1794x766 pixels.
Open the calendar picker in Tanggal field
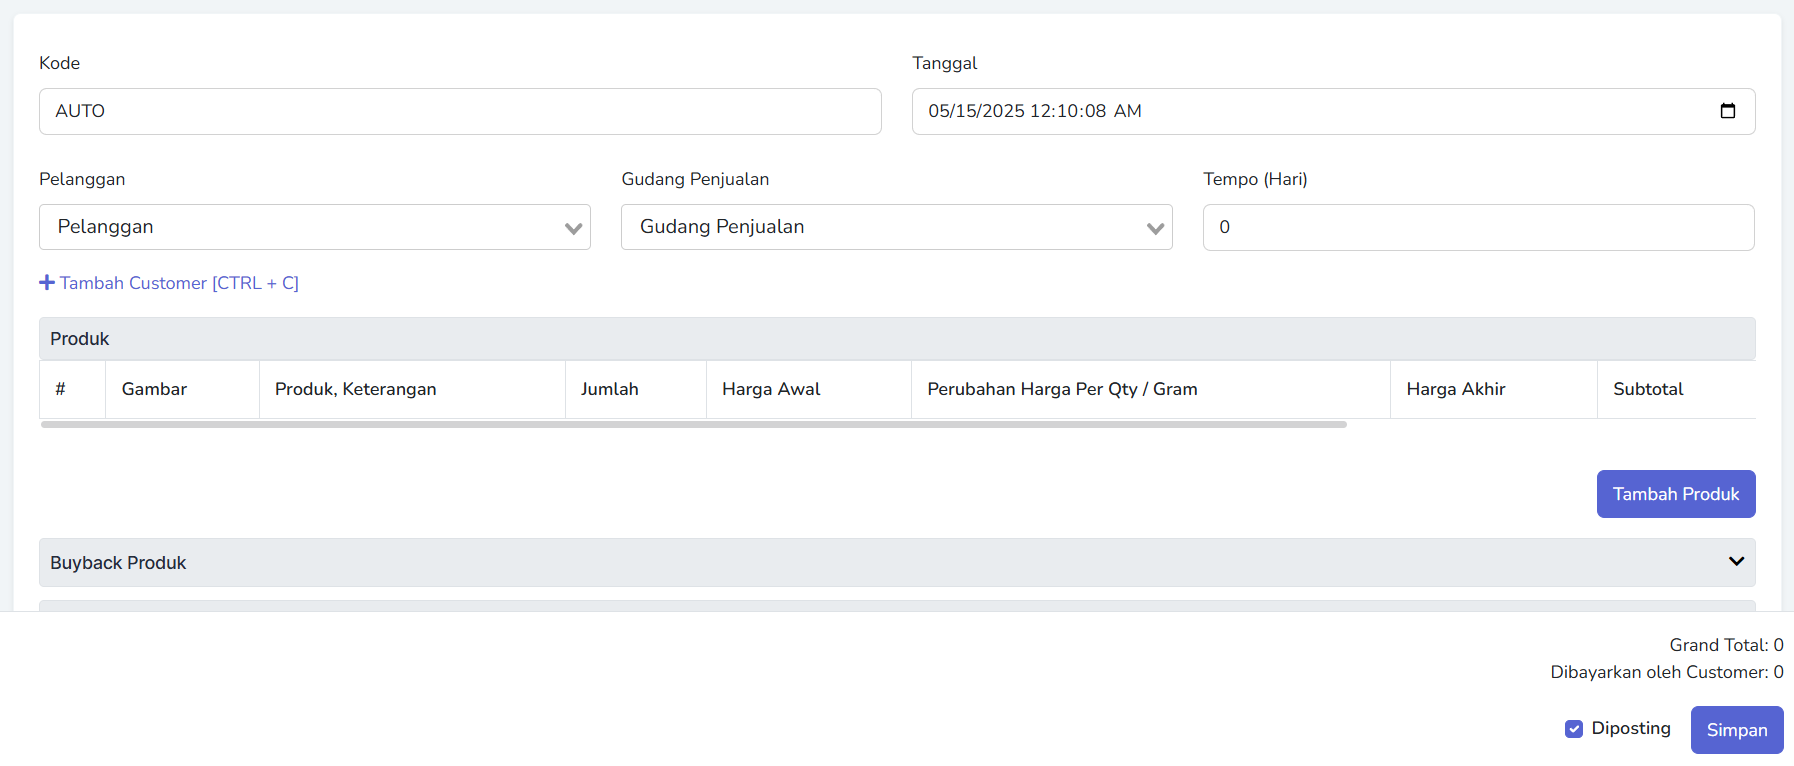1727,111
